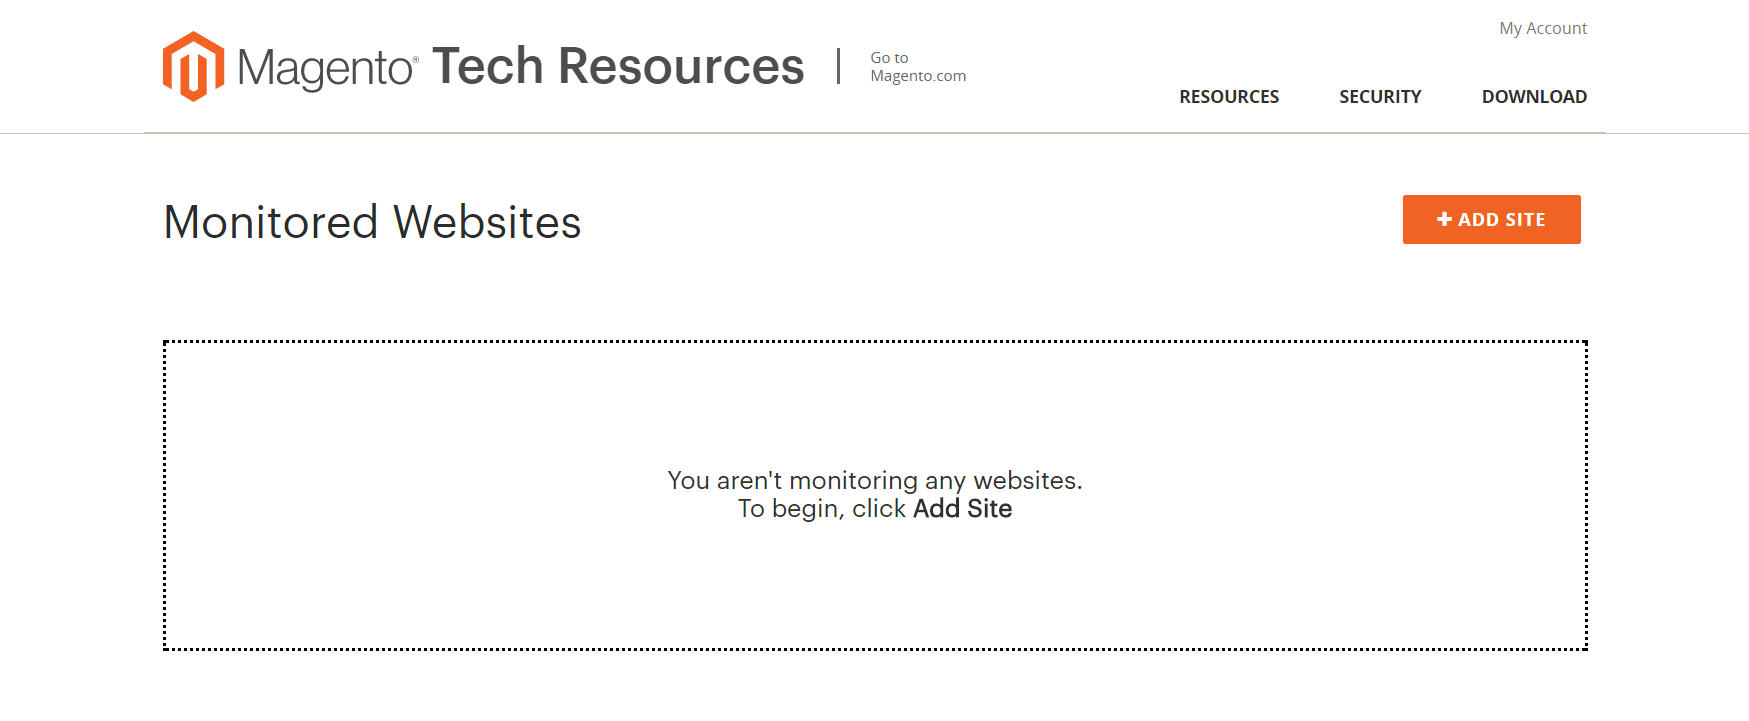The width and height of the screenshot is (1749, 721).
Task: Click the Magento wordmark text in header
Action: (x=325, y=68)
